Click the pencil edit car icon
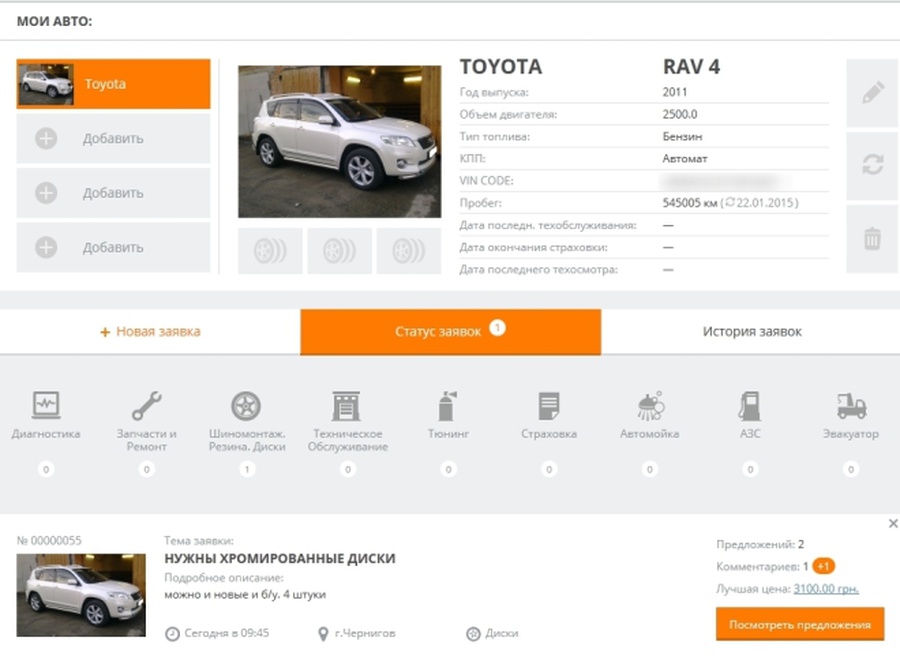Screen dimensions: 900x660 [872, 93]
